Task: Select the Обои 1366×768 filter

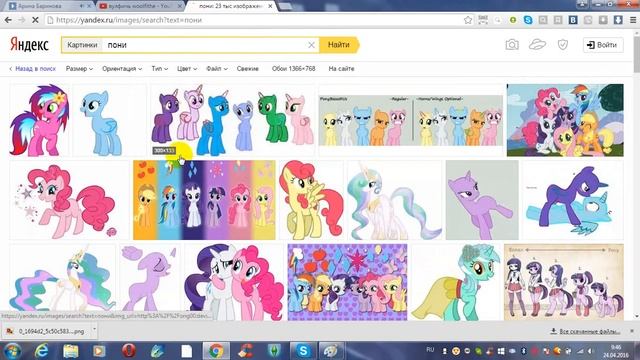Action: 293,69
